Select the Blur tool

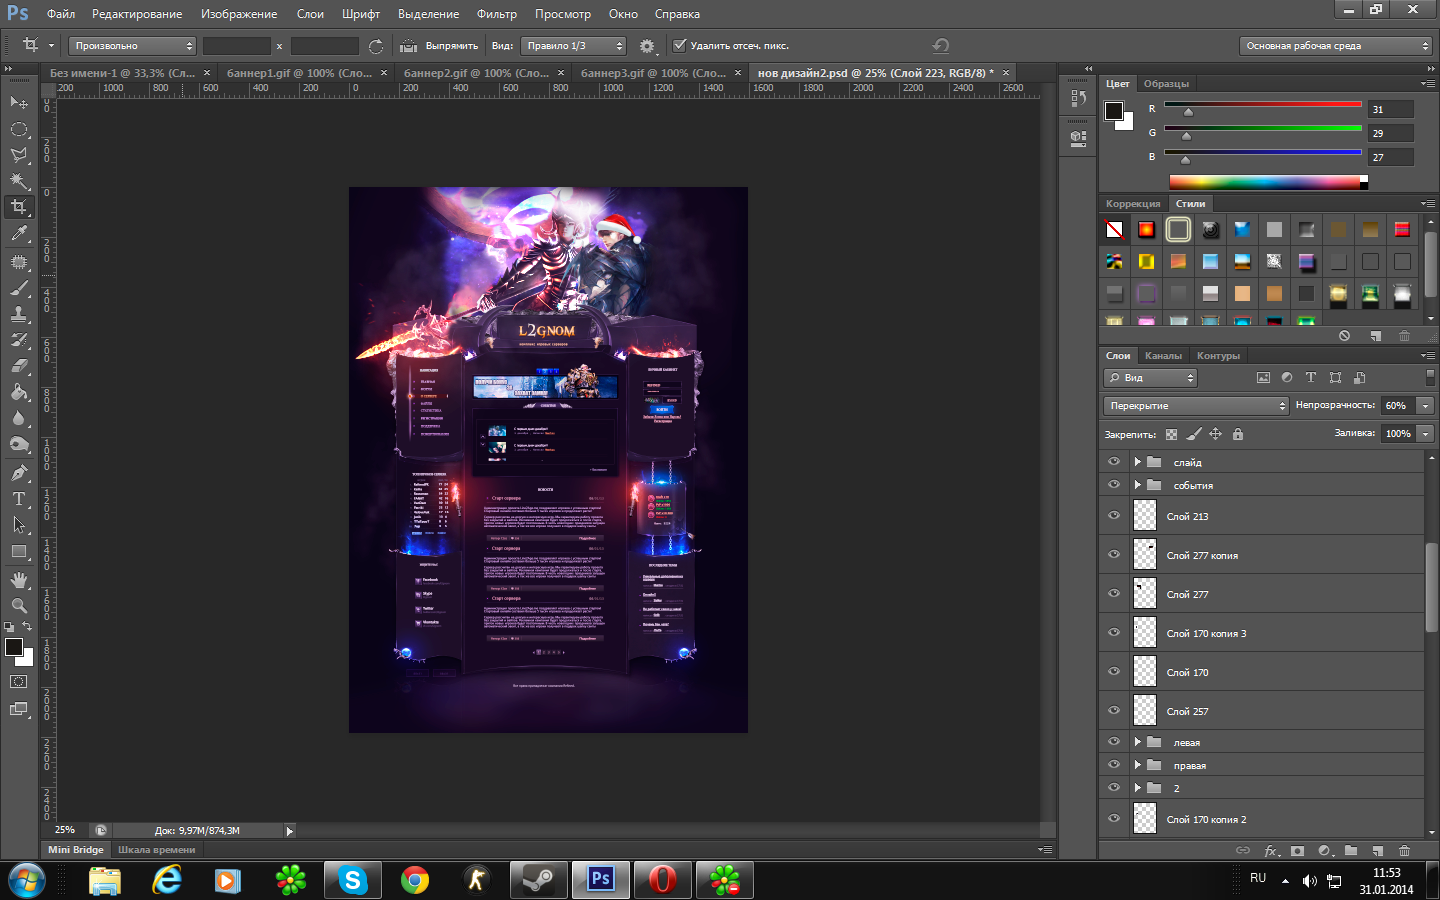19,417
